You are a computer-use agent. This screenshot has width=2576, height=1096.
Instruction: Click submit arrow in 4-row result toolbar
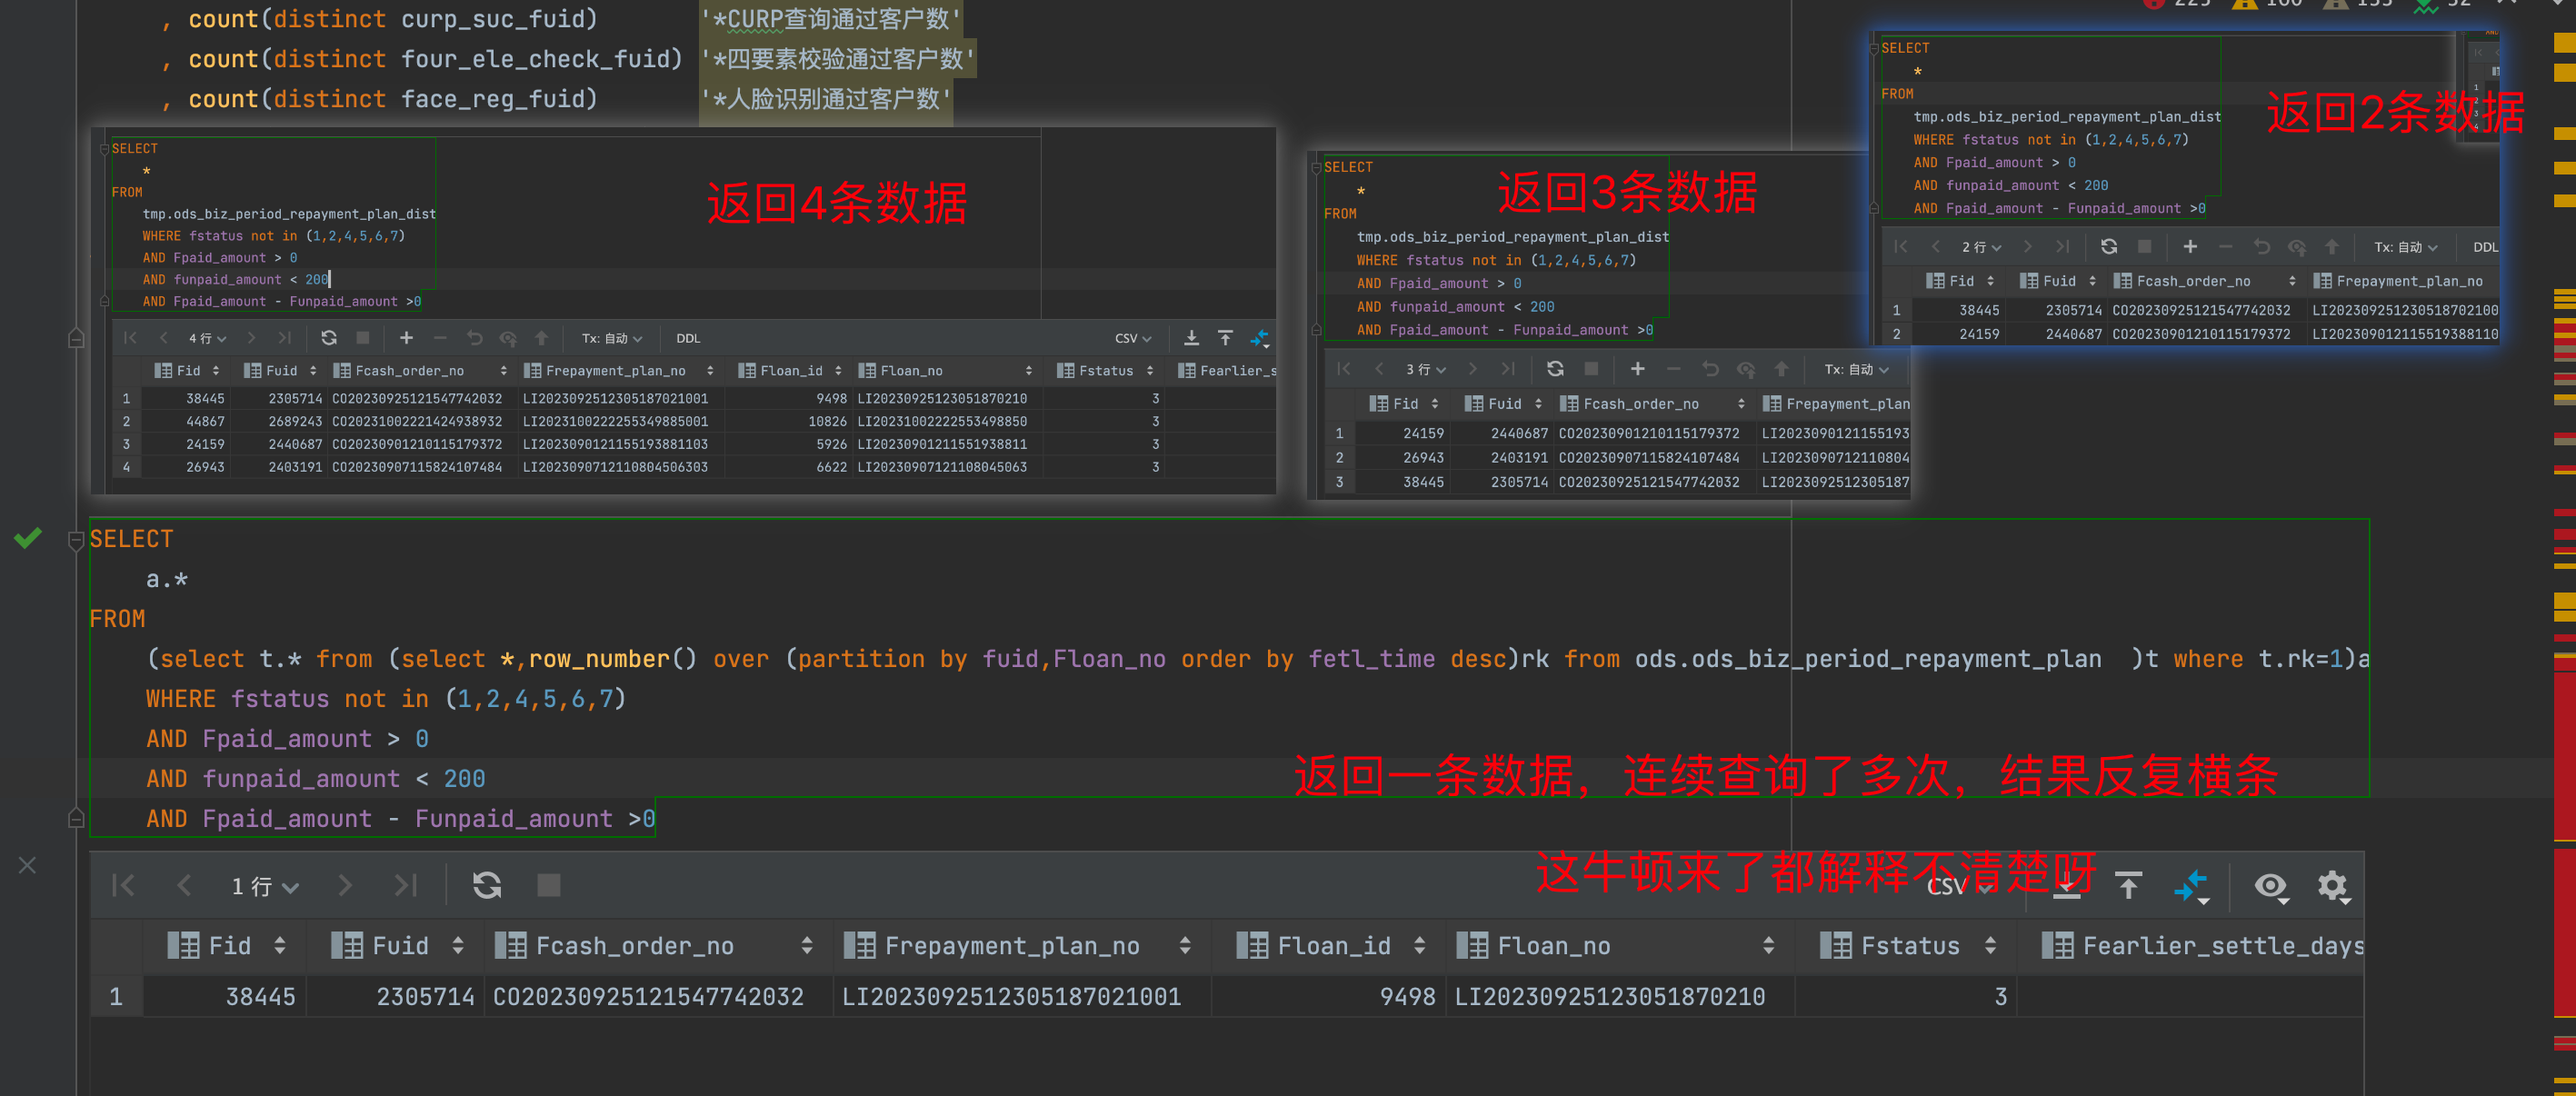coord(541,338)
